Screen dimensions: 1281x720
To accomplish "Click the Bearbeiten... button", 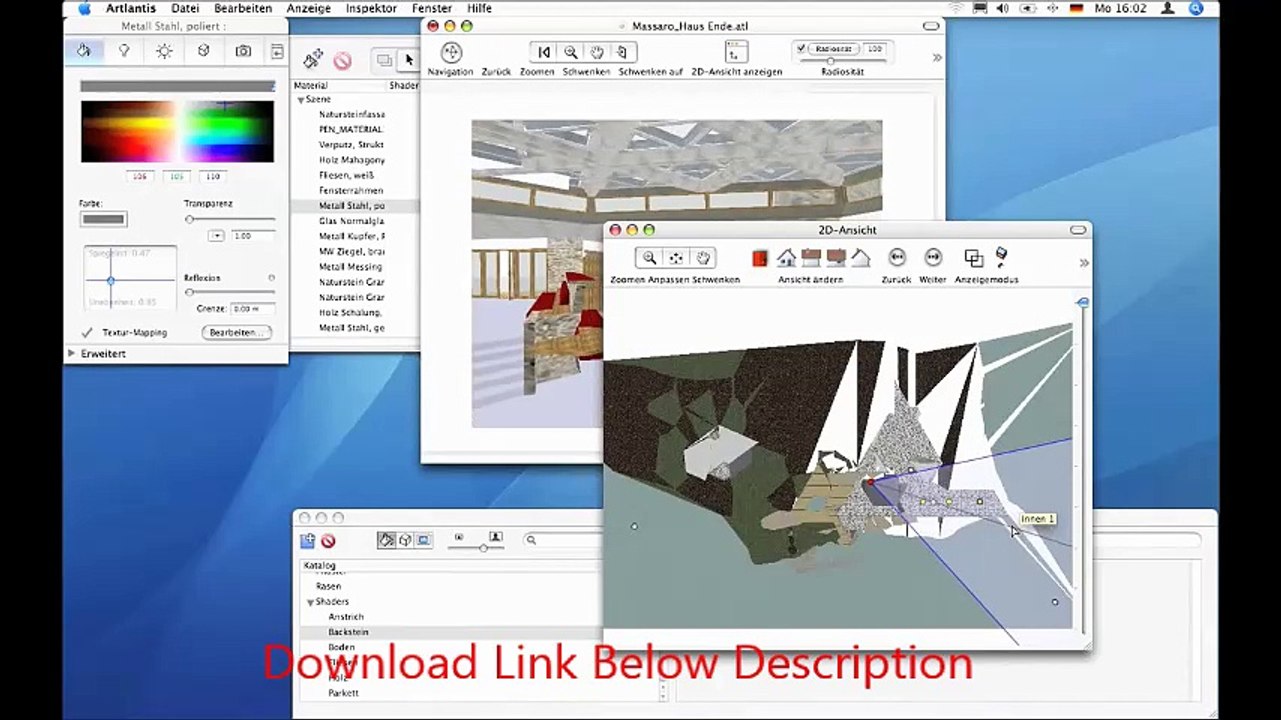I will tap(236, 332).
